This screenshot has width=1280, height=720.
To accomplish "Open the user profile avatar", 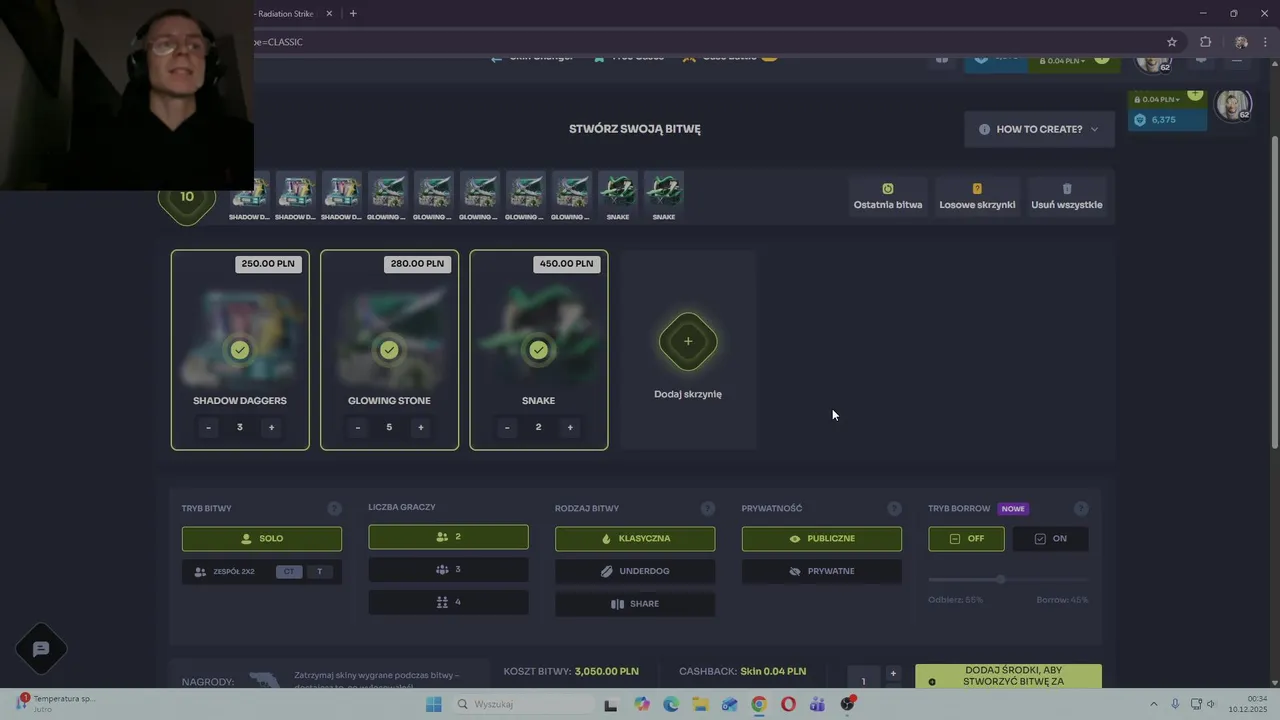I will tap(1233, 105).
